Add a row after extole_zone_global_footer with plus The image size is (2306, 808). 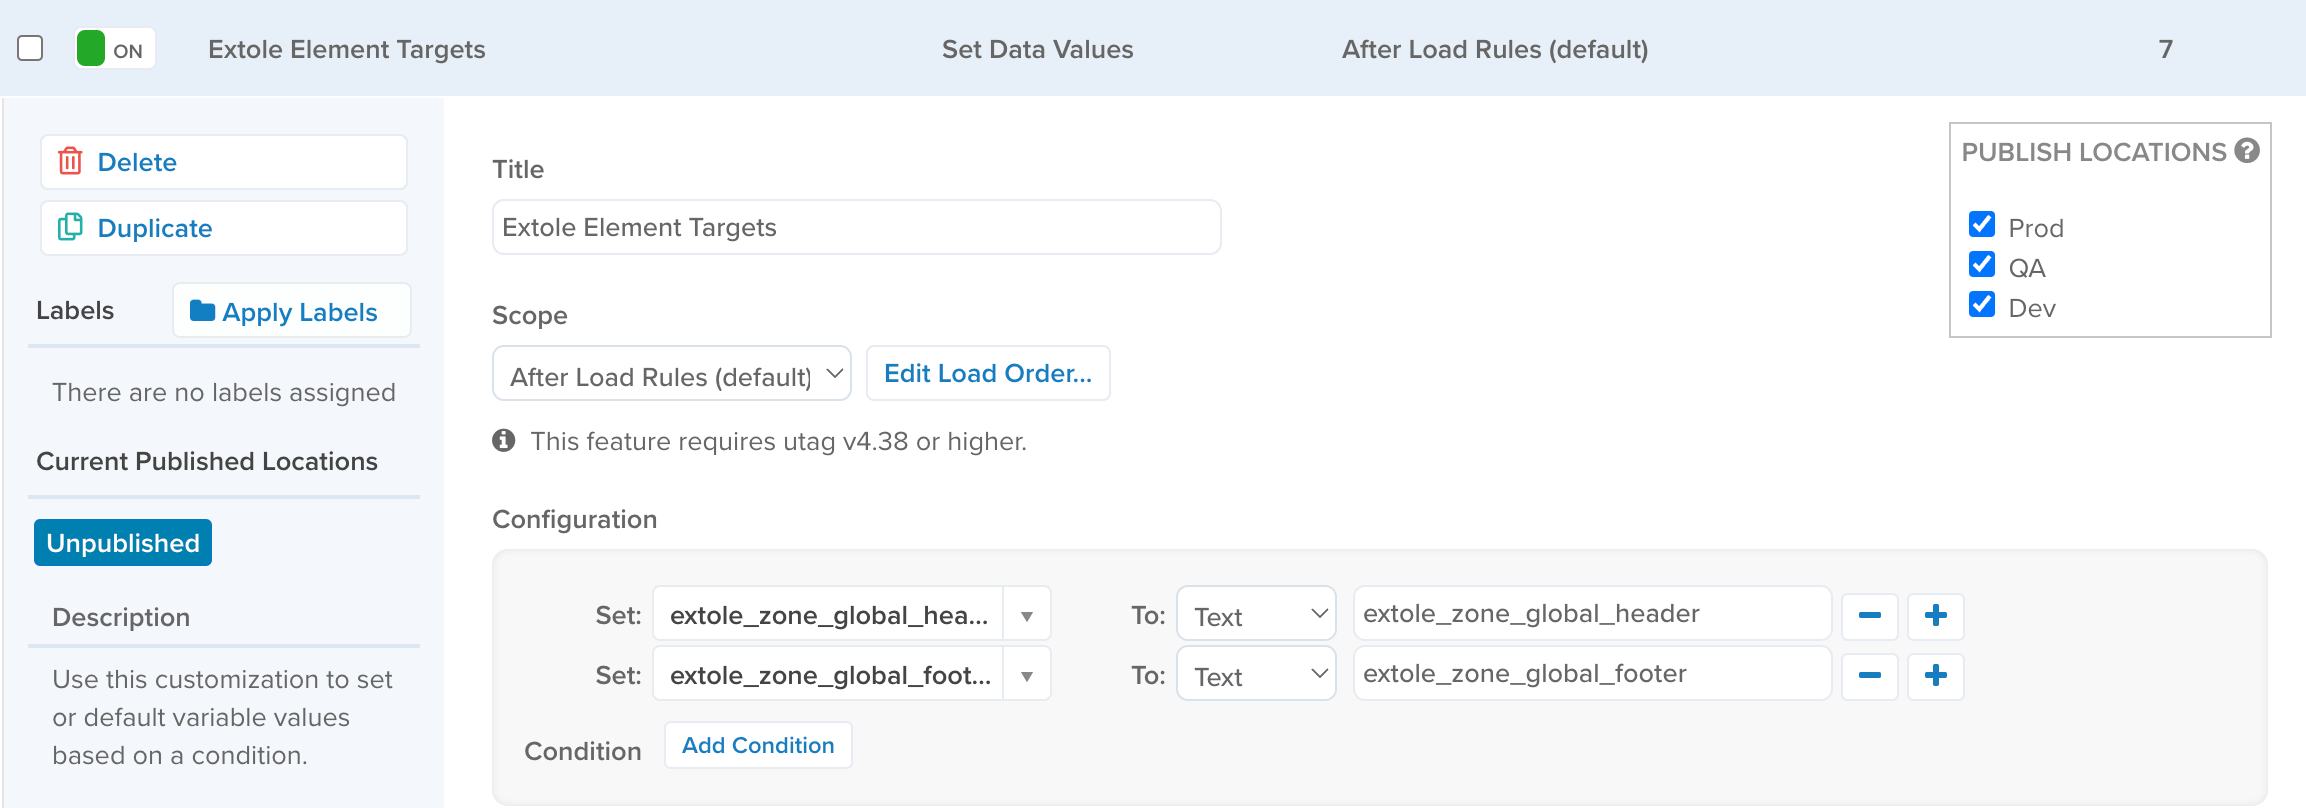click(x=1935, y=676)
